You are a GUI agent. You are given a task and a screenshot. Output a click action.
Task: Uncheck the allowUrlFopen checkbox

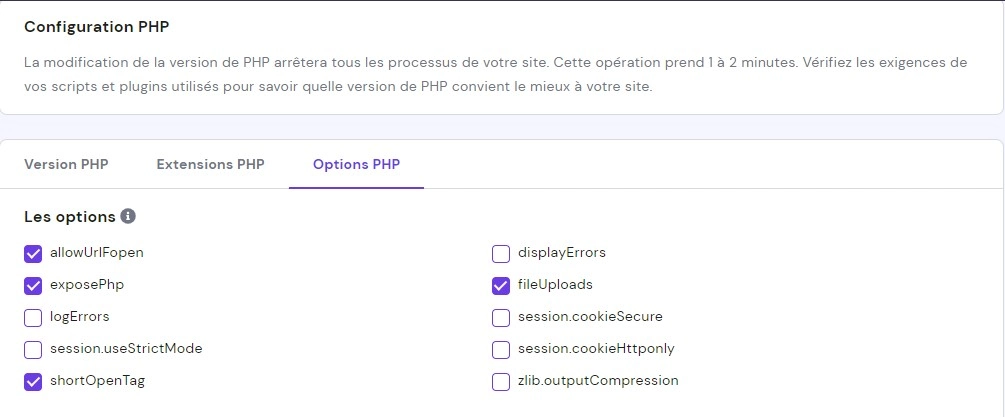tap(33, 253)
